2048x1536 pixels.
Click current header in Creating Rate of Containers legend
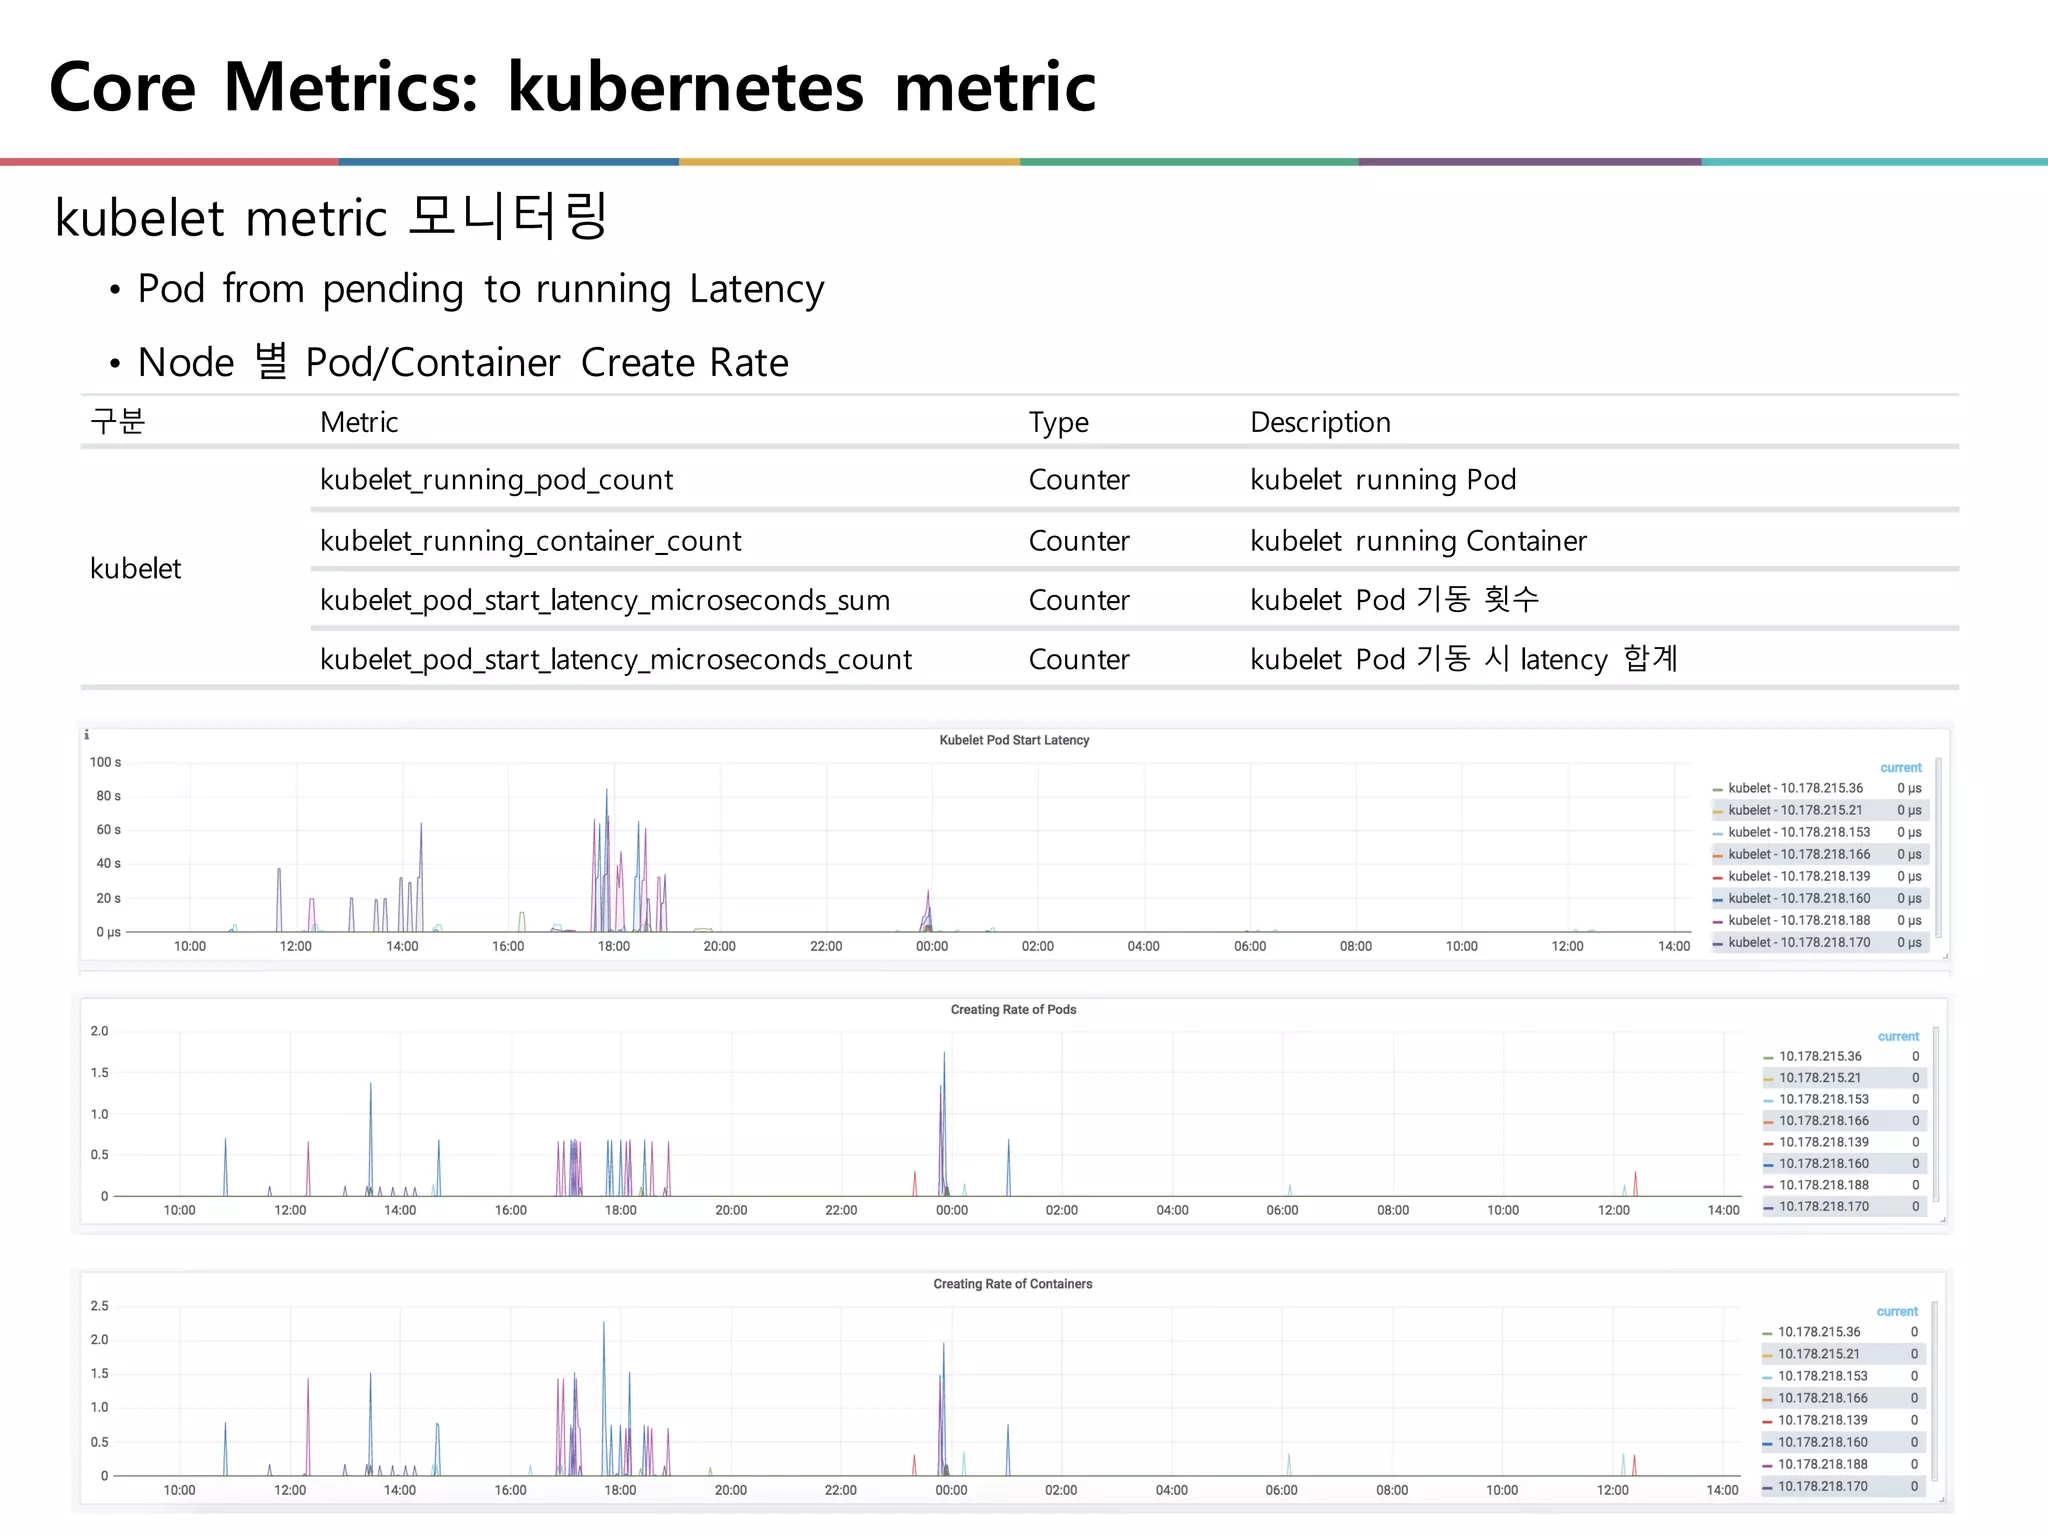click(x=1897, y=1312)
